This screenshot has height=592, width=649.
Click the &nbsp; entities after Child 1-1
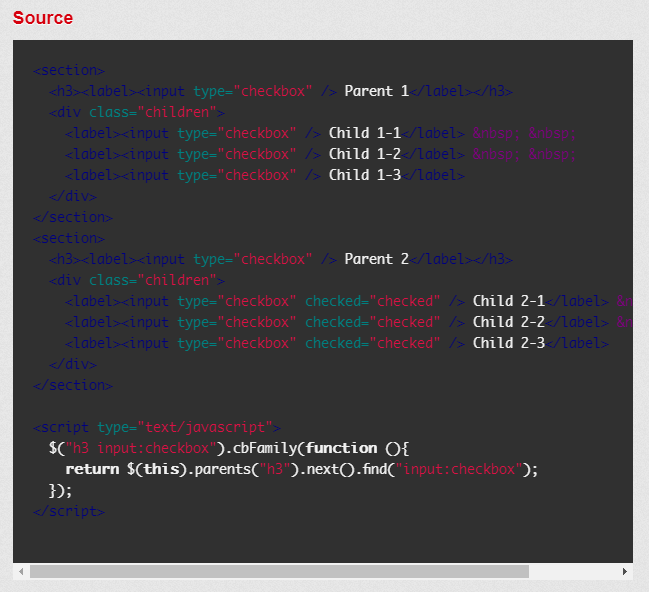524,133
